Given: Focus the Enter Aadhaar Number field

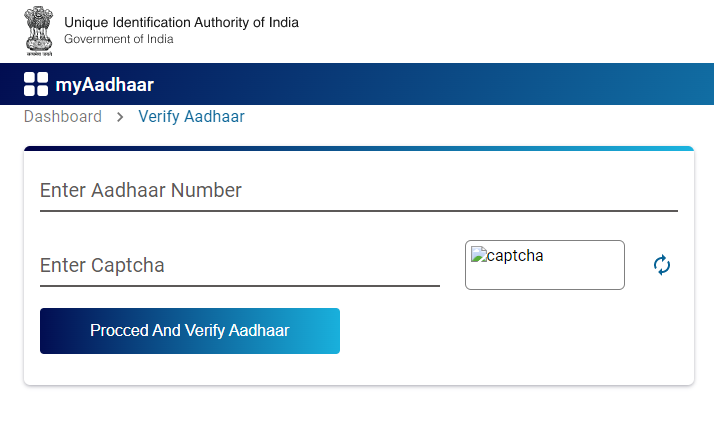Looking at the screenshot, I should pyautogui.click(x=359, y=191).
